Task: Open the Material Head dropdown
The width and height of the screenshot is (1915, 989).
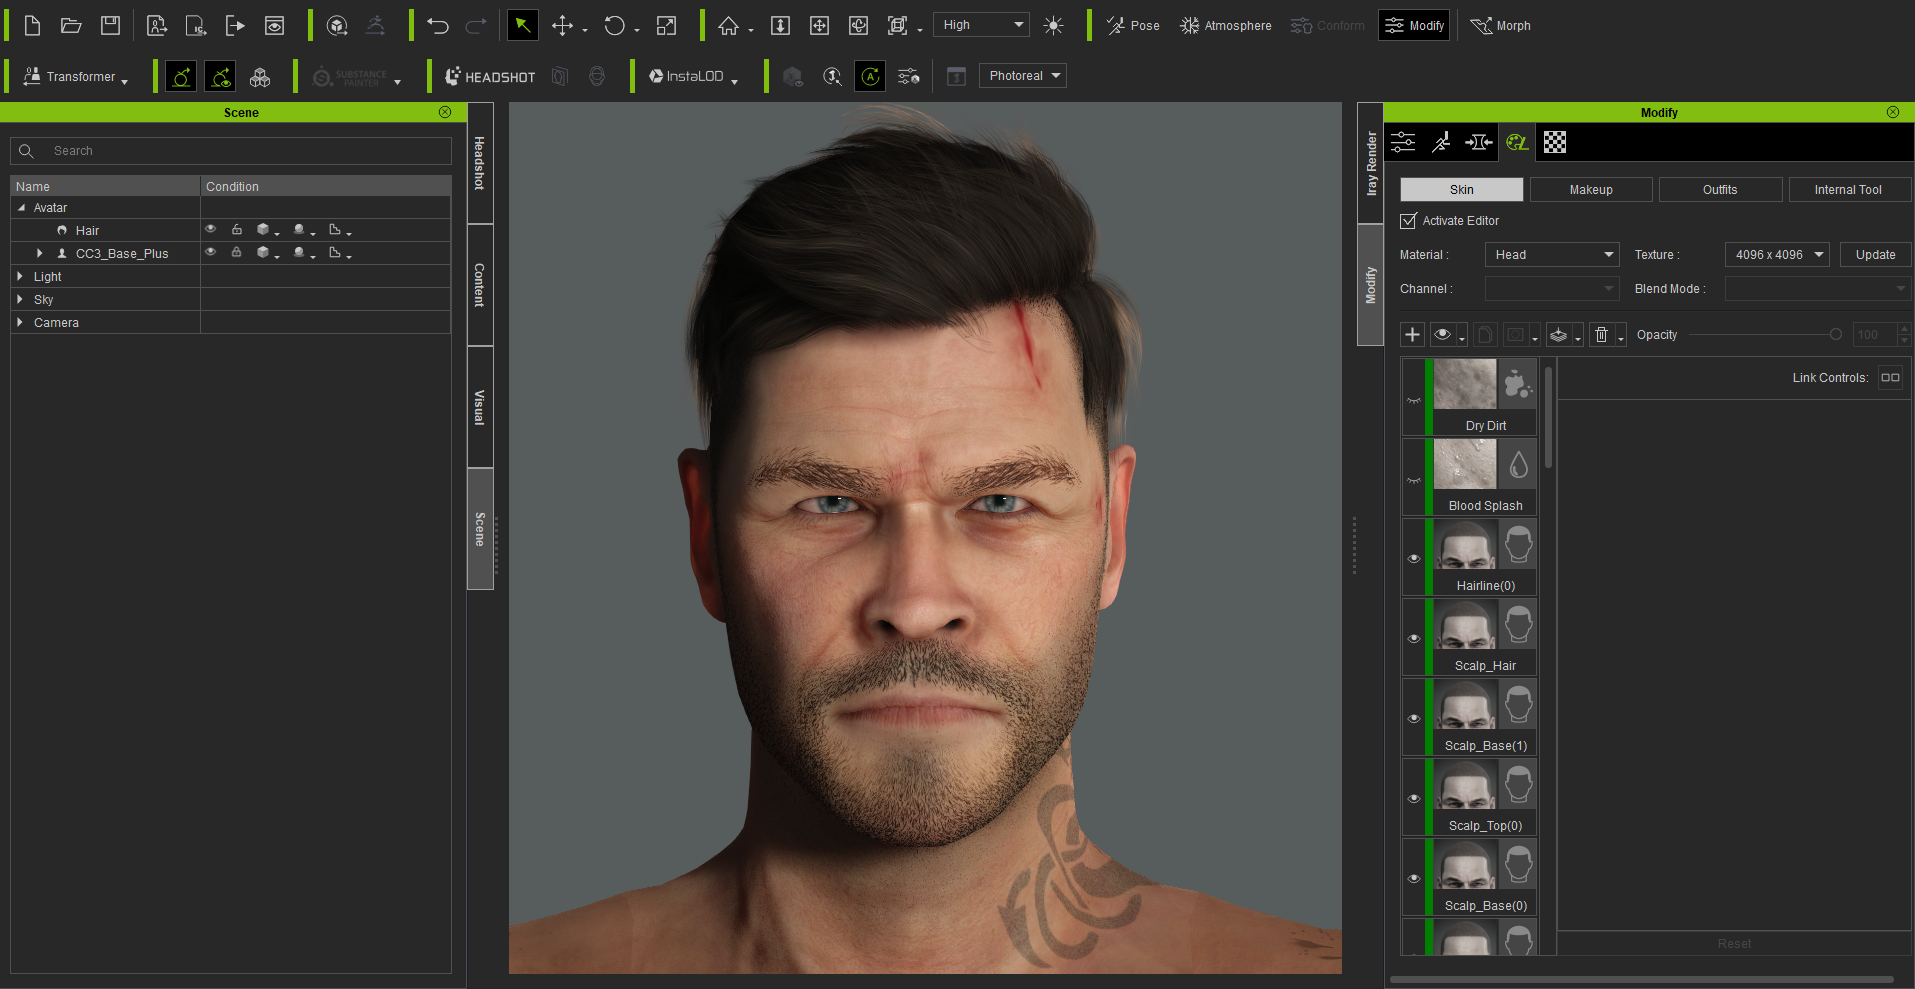Action: tap(1552, 255)
